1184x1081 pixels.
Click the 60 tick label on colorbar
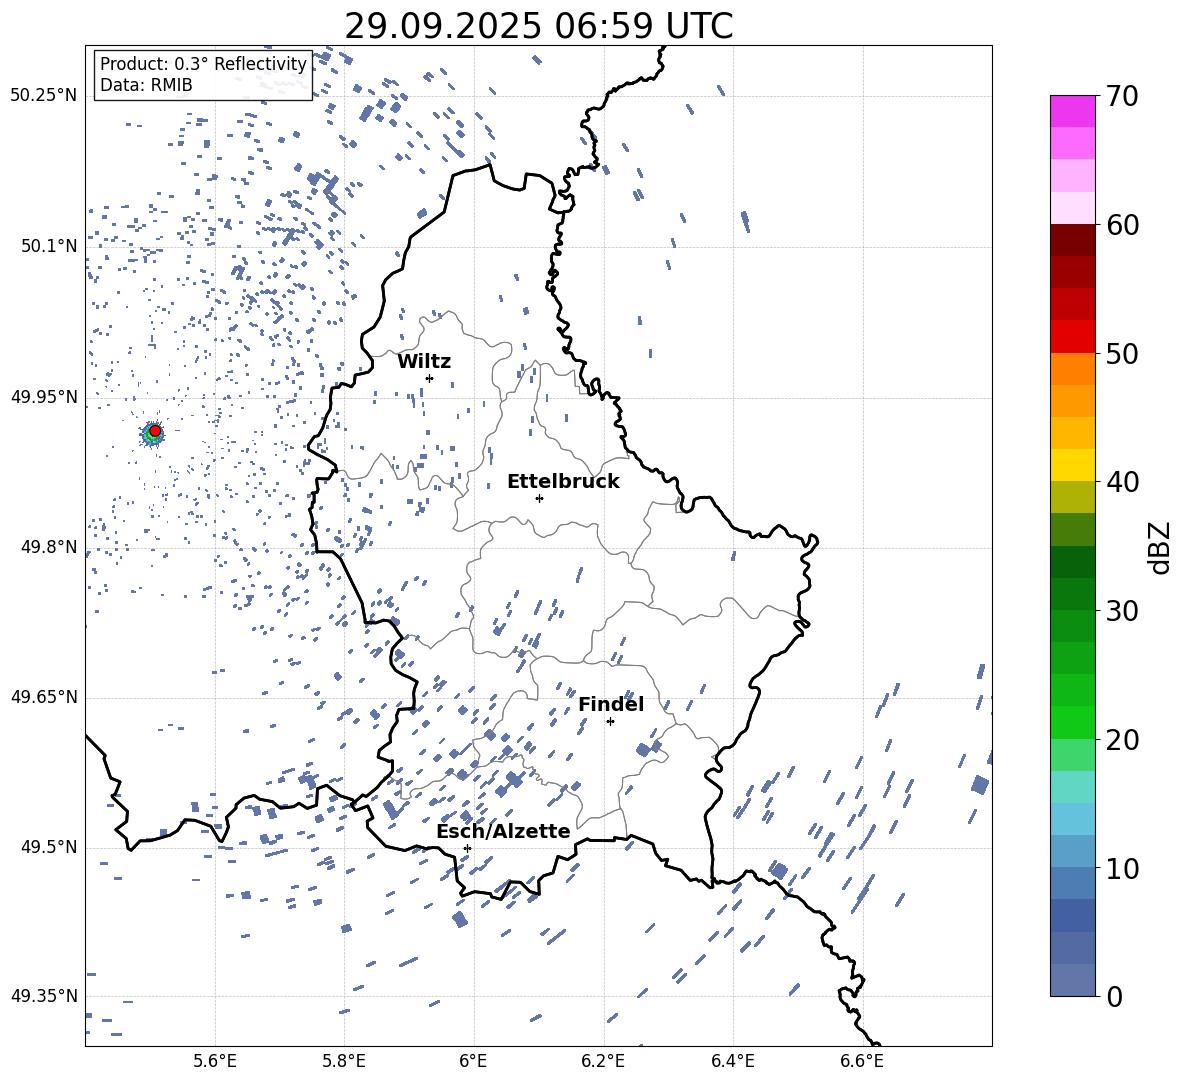[x=1121, y=225]
